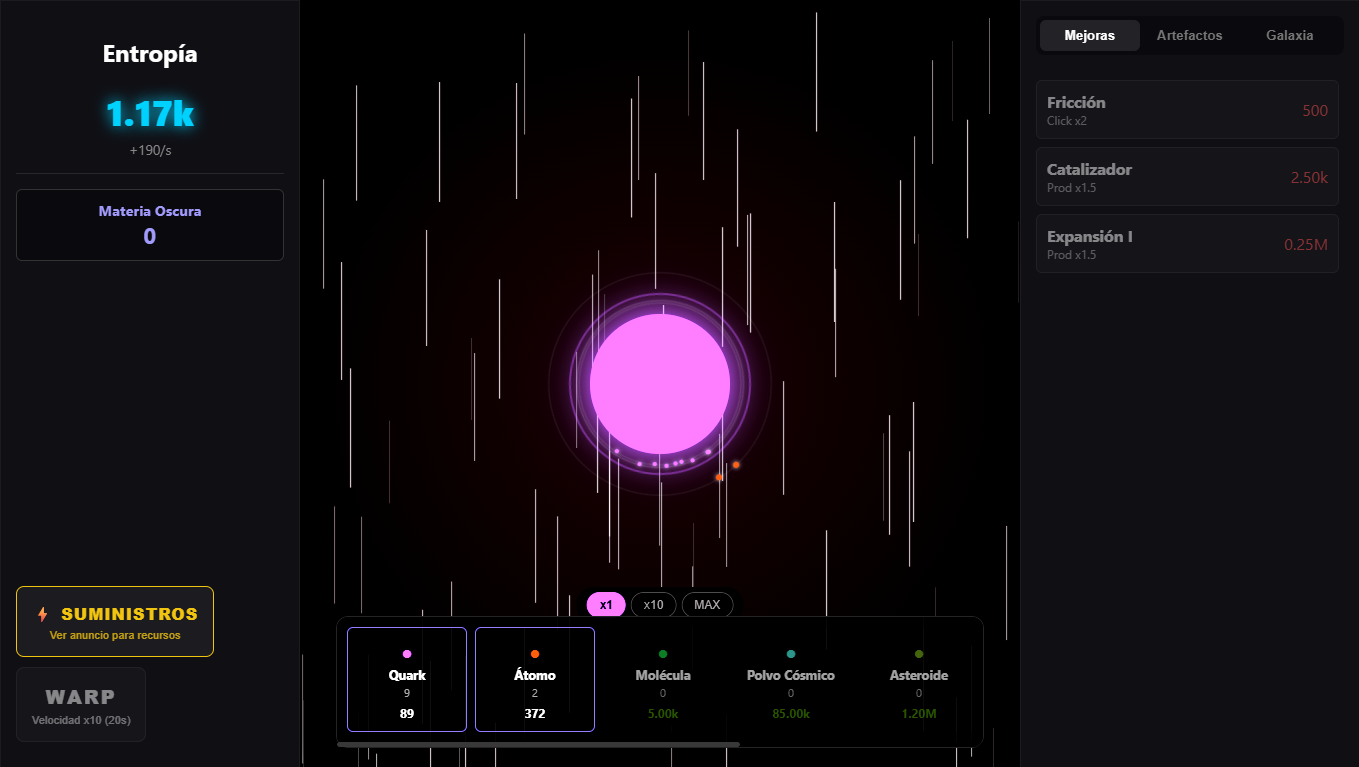Click the Materia Oscura counter box
This screenshot has height=767, width=1359.
click(x=150, y=225)
